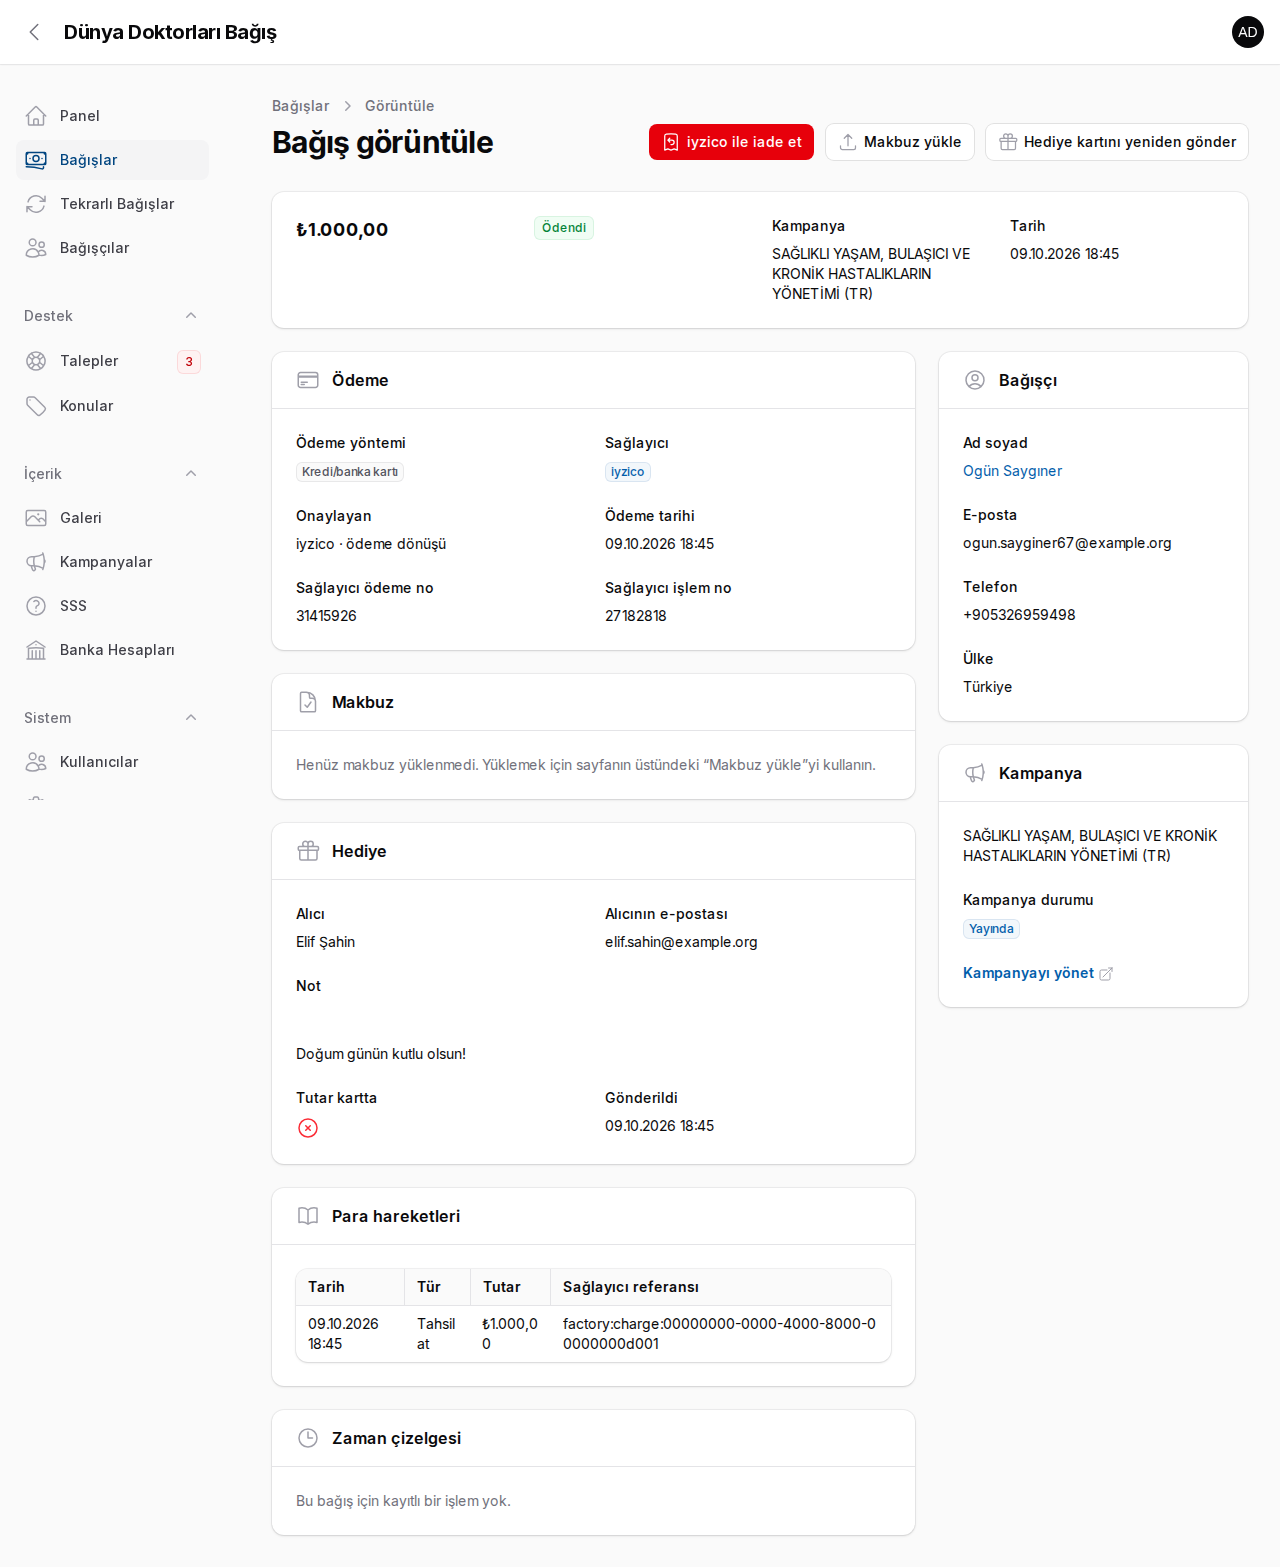Click the Ödendi status badge

(x=564, y=228)
